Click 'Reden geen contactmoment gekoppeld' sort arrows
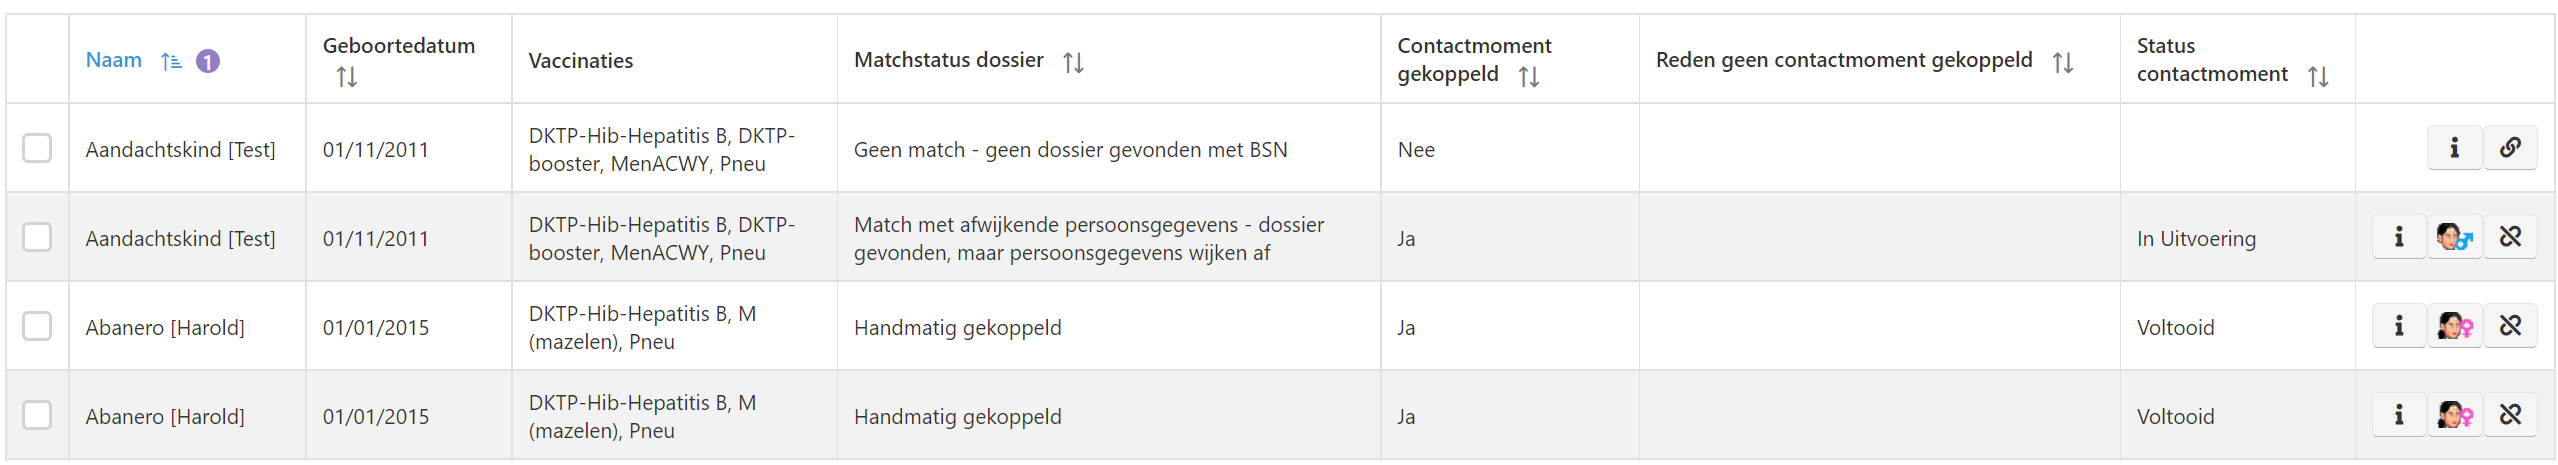 click(x=2062, y=62)
